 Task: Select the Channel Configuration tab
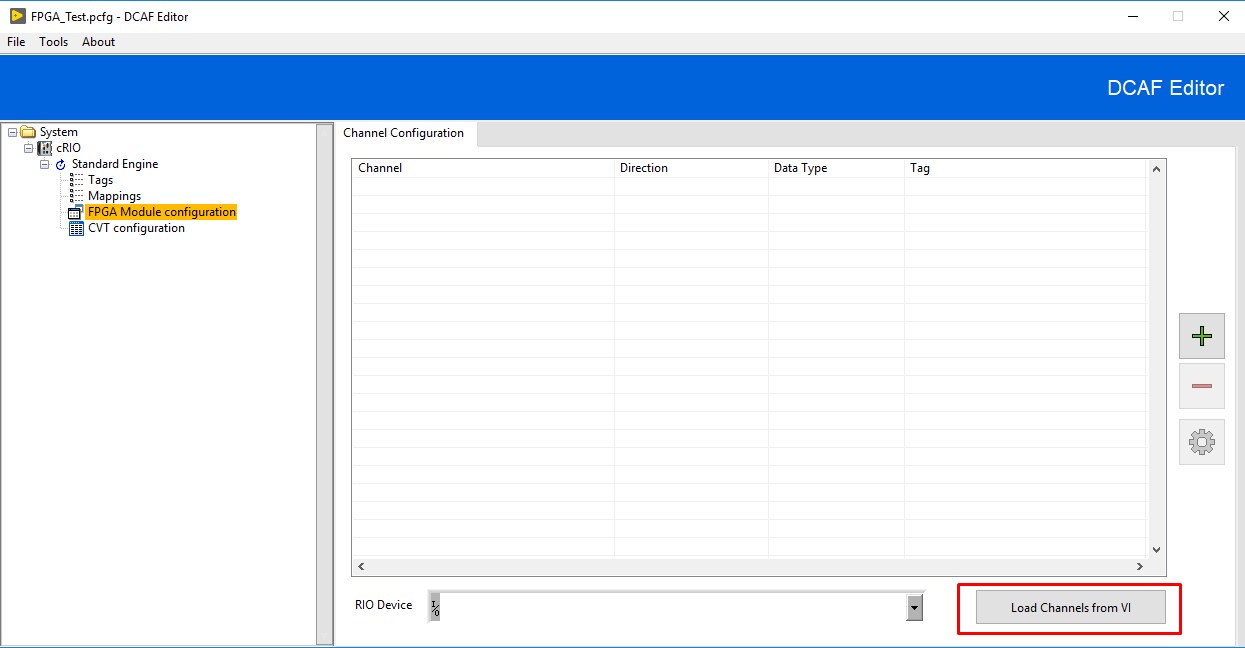[x=404, y=133]
